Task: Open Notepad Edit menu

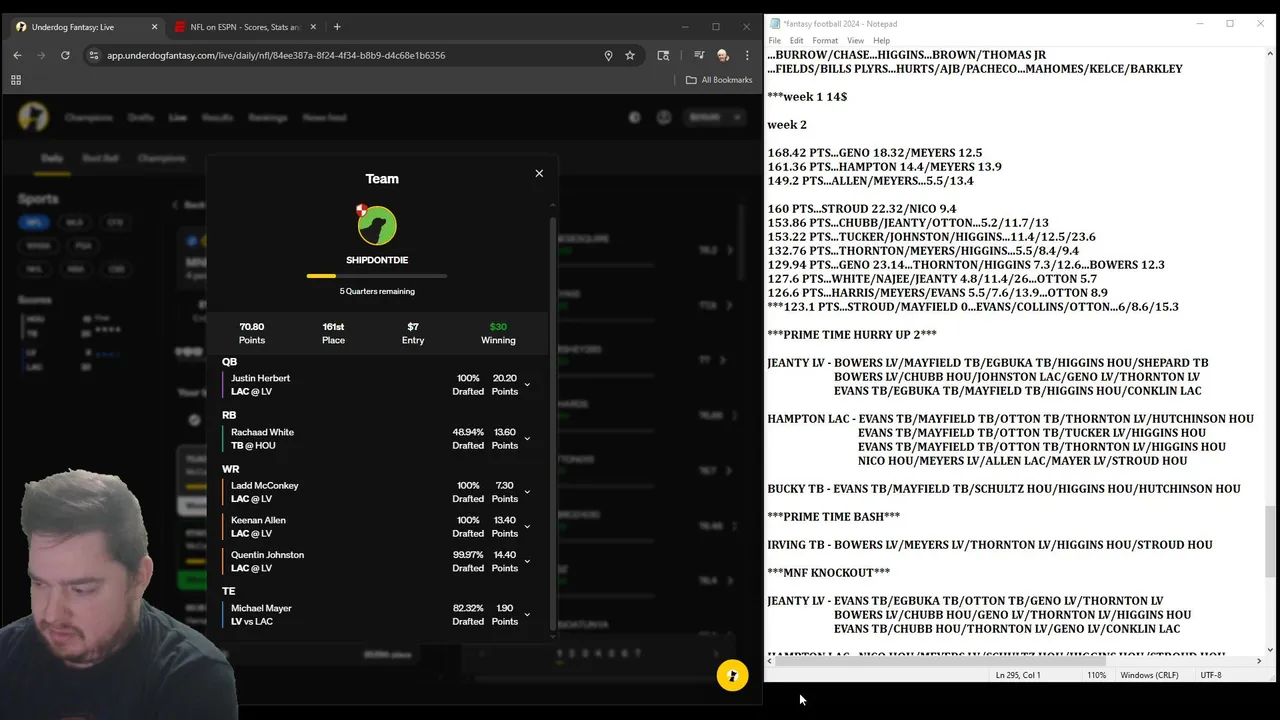Action: click(796, 41)
